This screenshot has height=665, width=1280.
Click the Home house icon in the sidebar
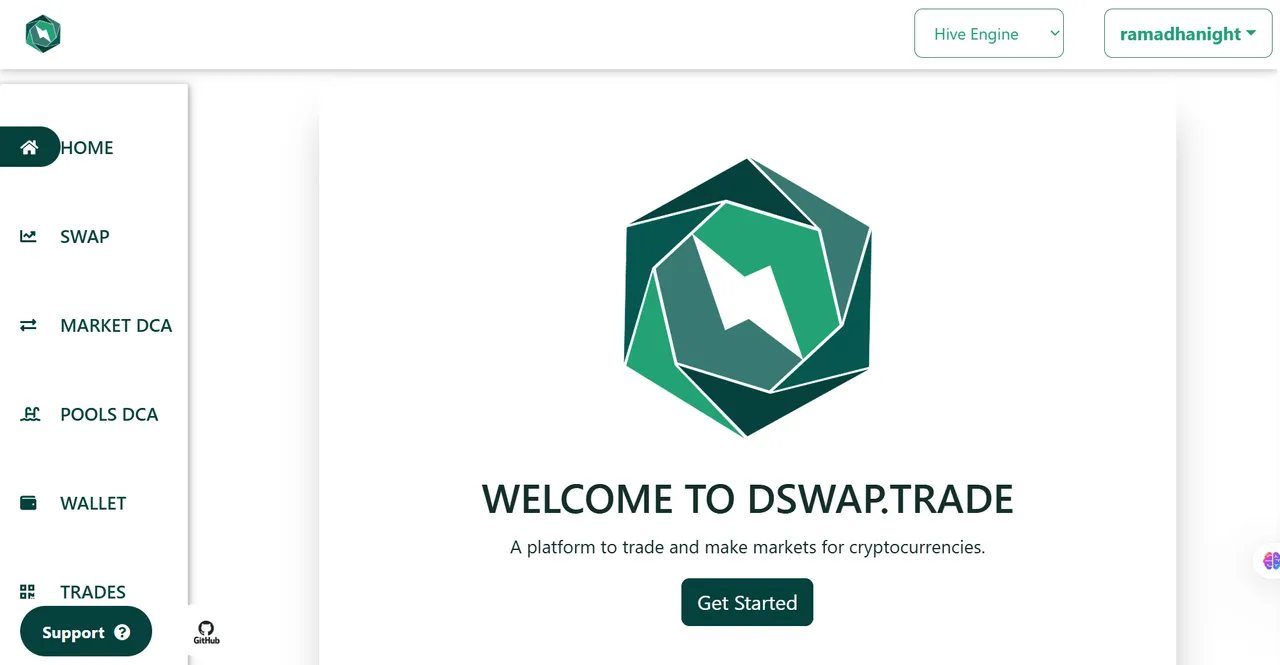point(29,147)
